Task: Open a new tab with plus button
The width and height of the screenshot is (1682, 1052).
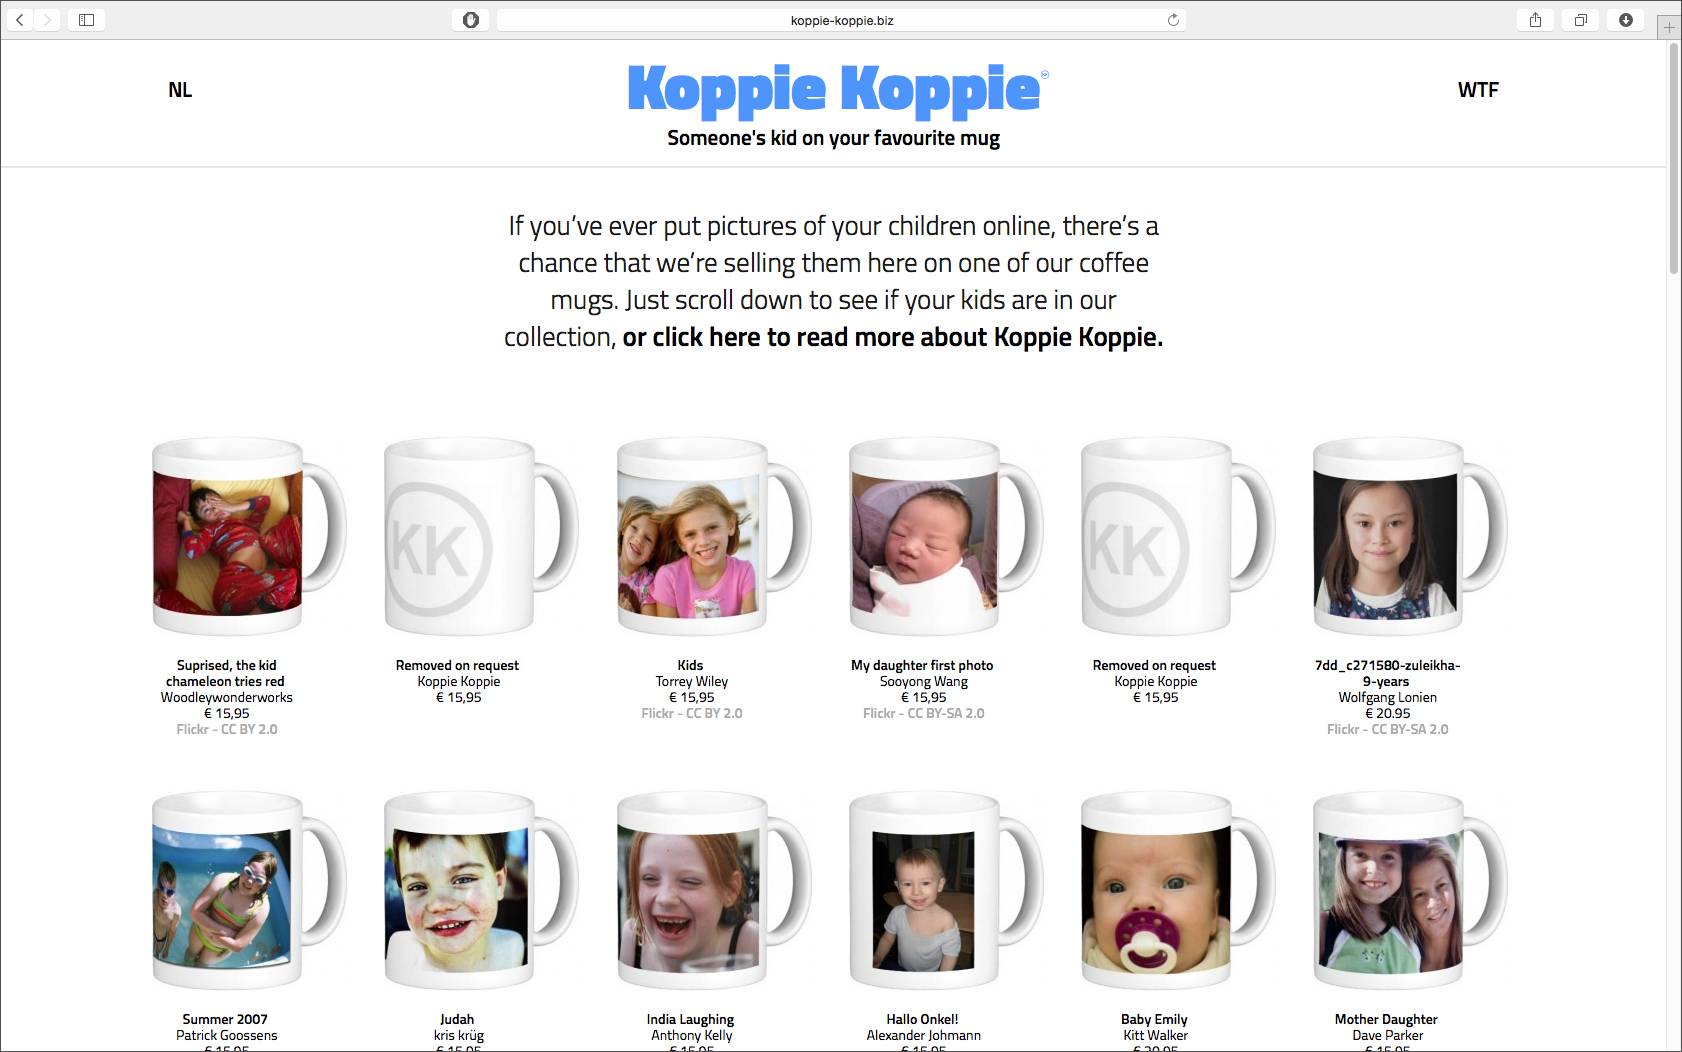Action: (1669, 28)
